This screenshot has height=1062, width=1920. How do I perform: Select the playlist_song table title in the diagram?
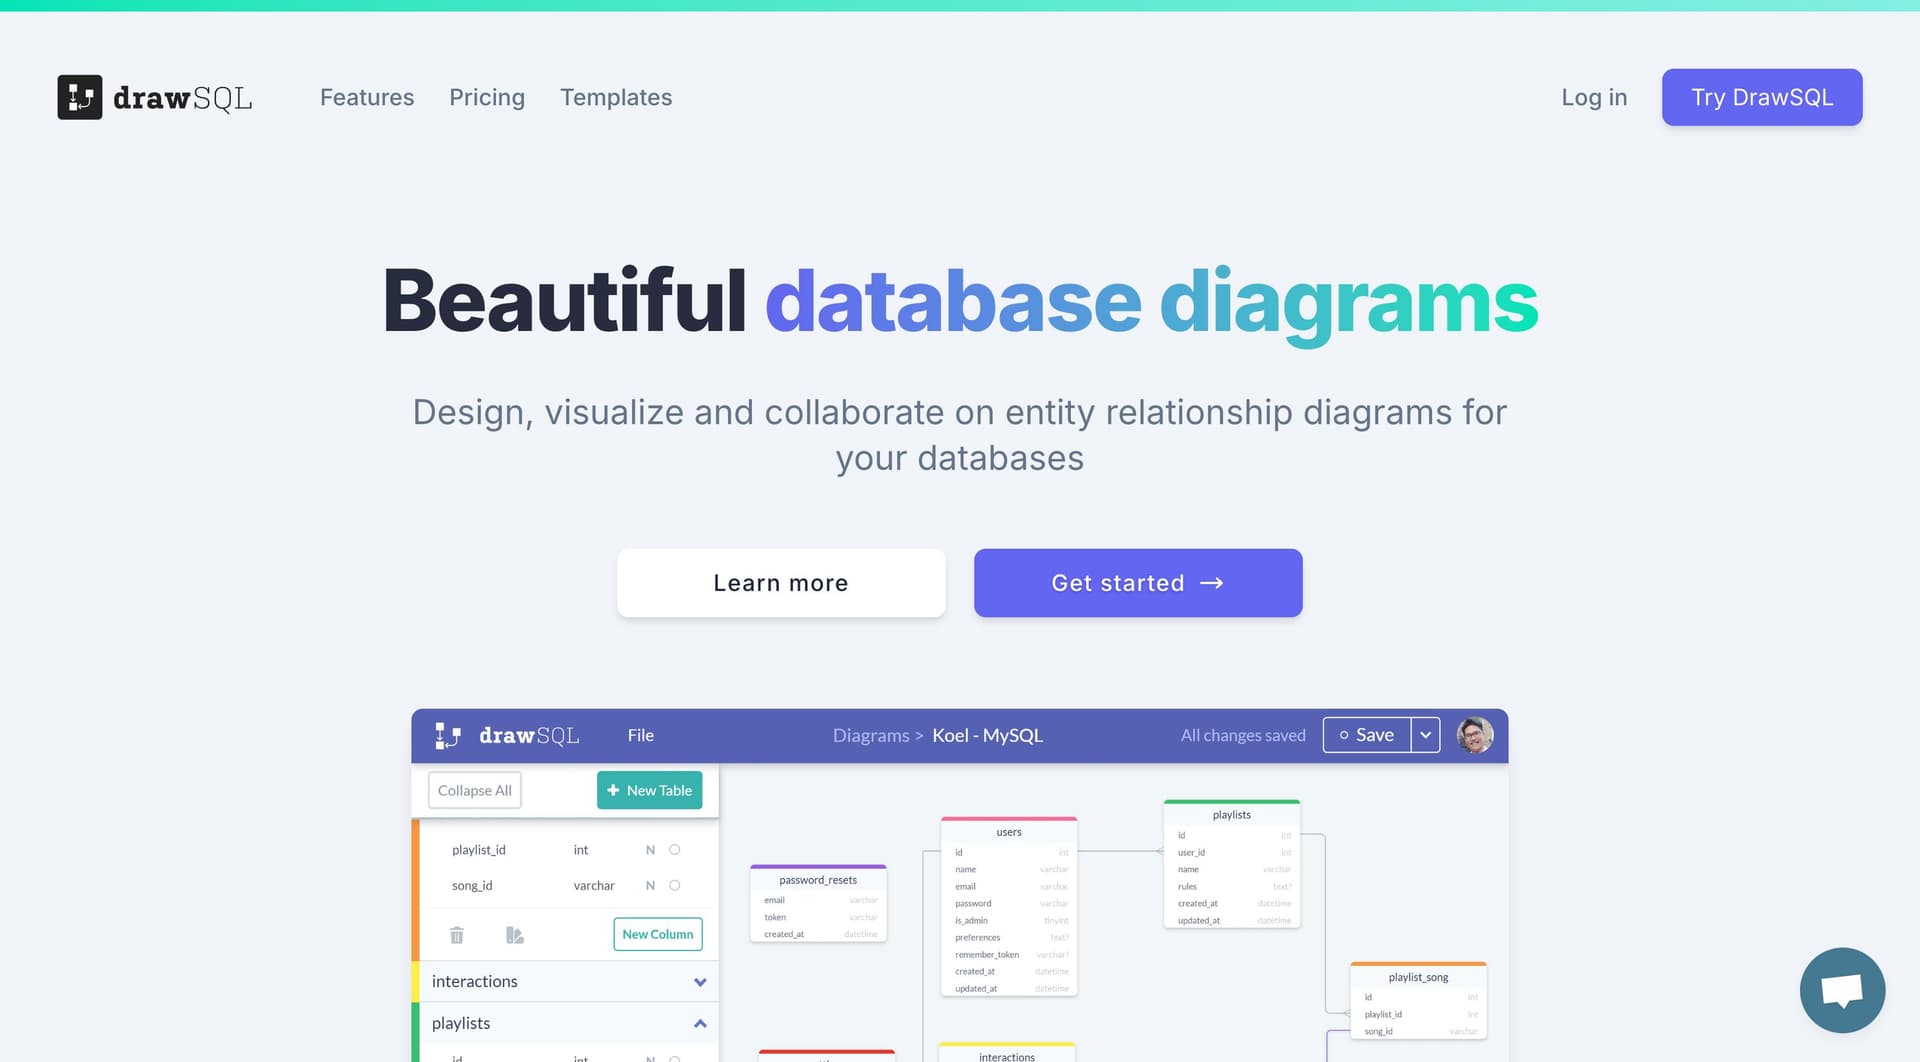point(1418,977)
